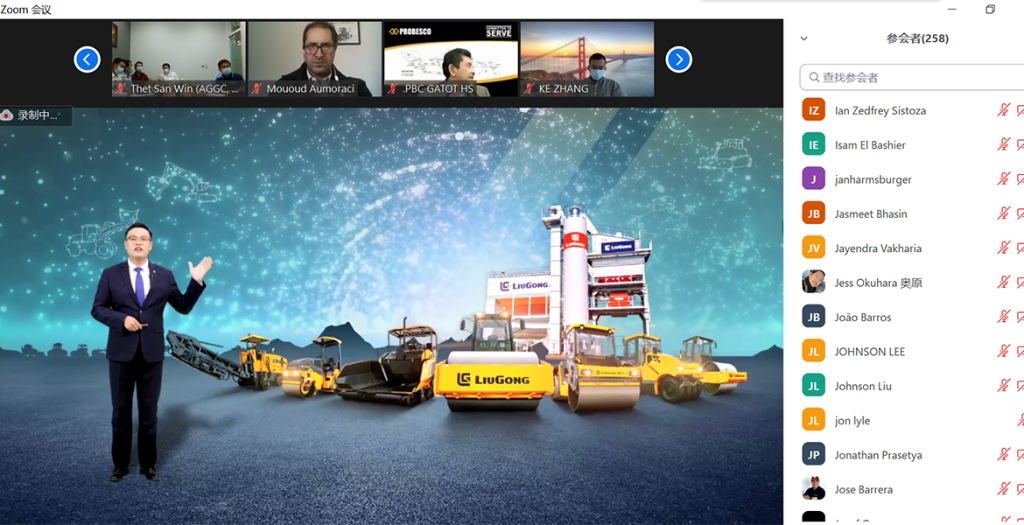Click Jonathan Prasetya's JP avatar icon

[x=813, y=454]
